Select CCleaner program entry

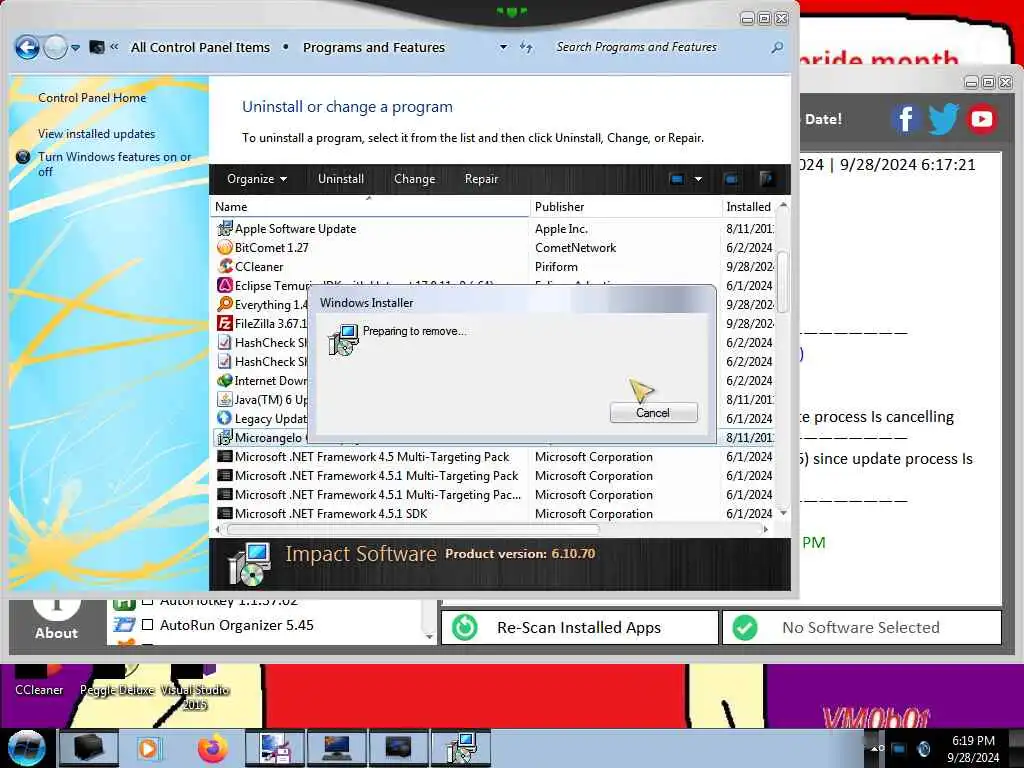(494, 266)
